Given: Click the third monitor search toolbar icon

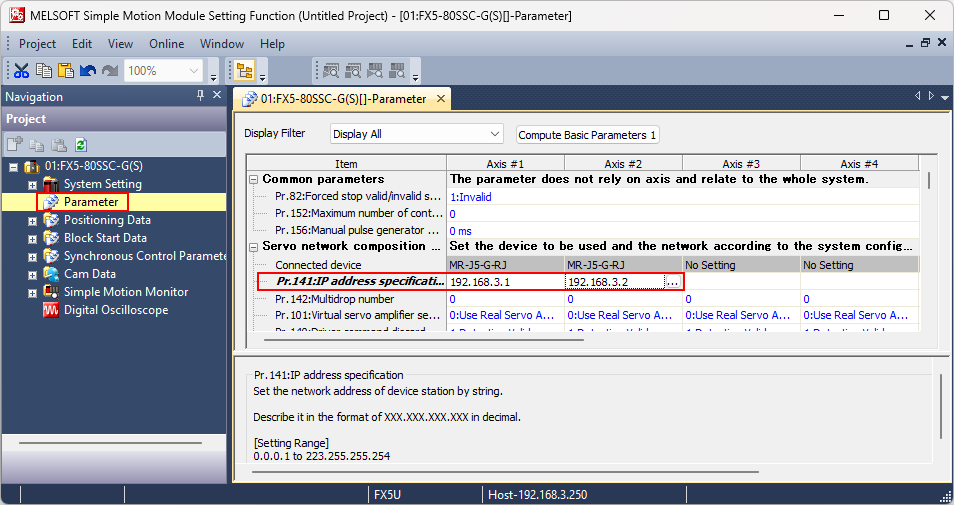Looking at the screenshot, I should (x=375, y=71).
